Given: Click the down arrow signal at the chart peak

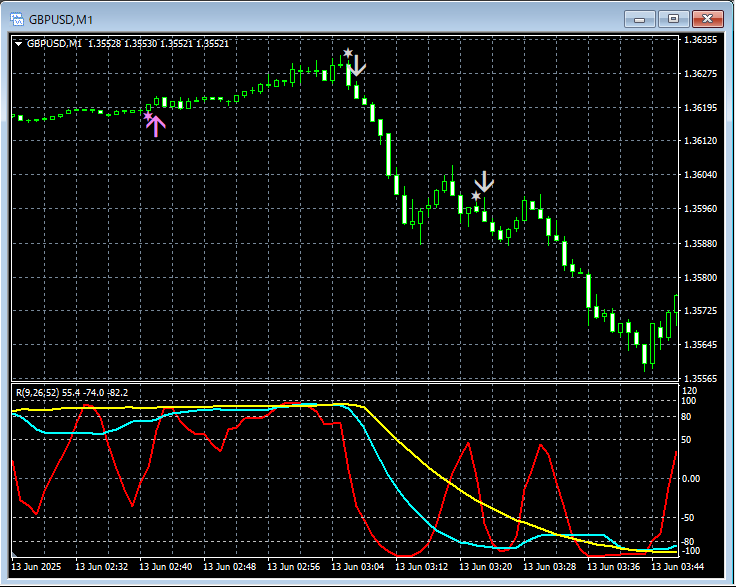Looking at the screenshot, I should point(357,66).
